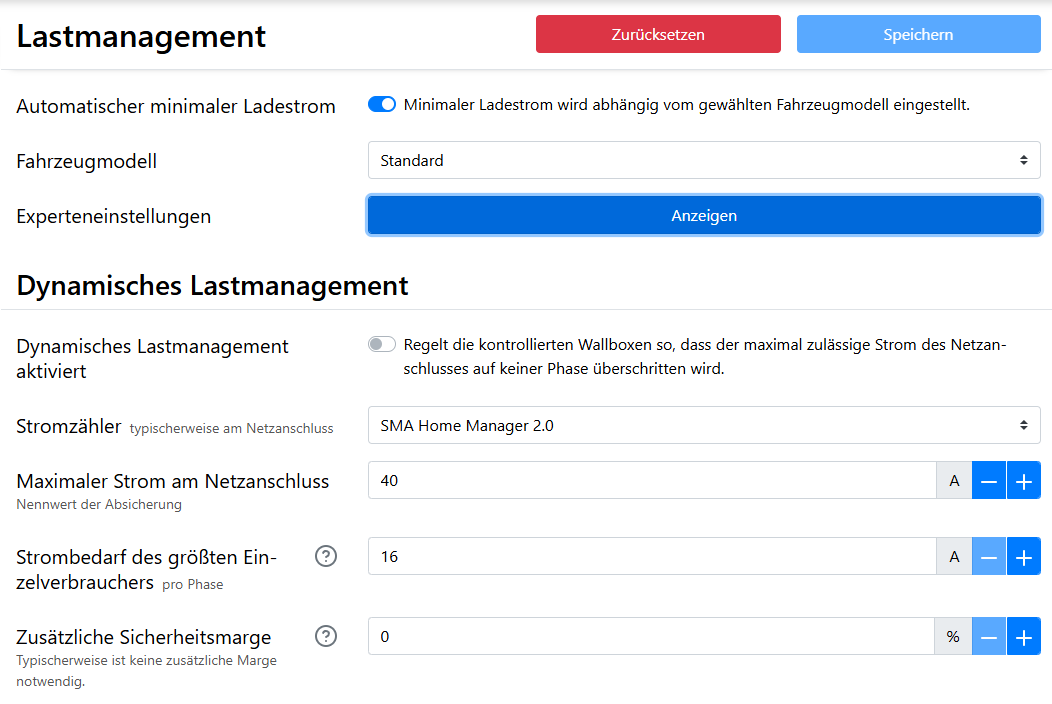Save settings with the Speichern button

pos(918,34)
